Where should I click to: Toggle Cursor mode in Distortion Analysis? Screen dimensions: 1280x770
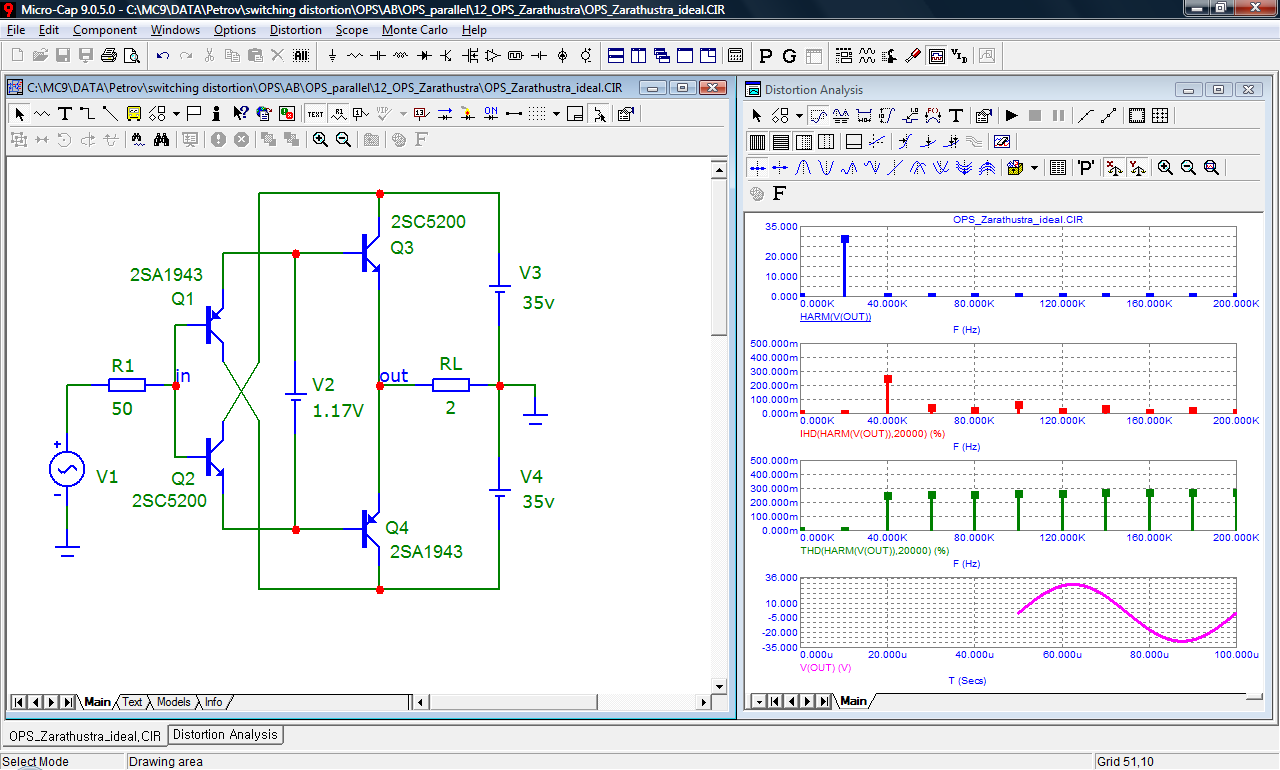click(840, 116)
